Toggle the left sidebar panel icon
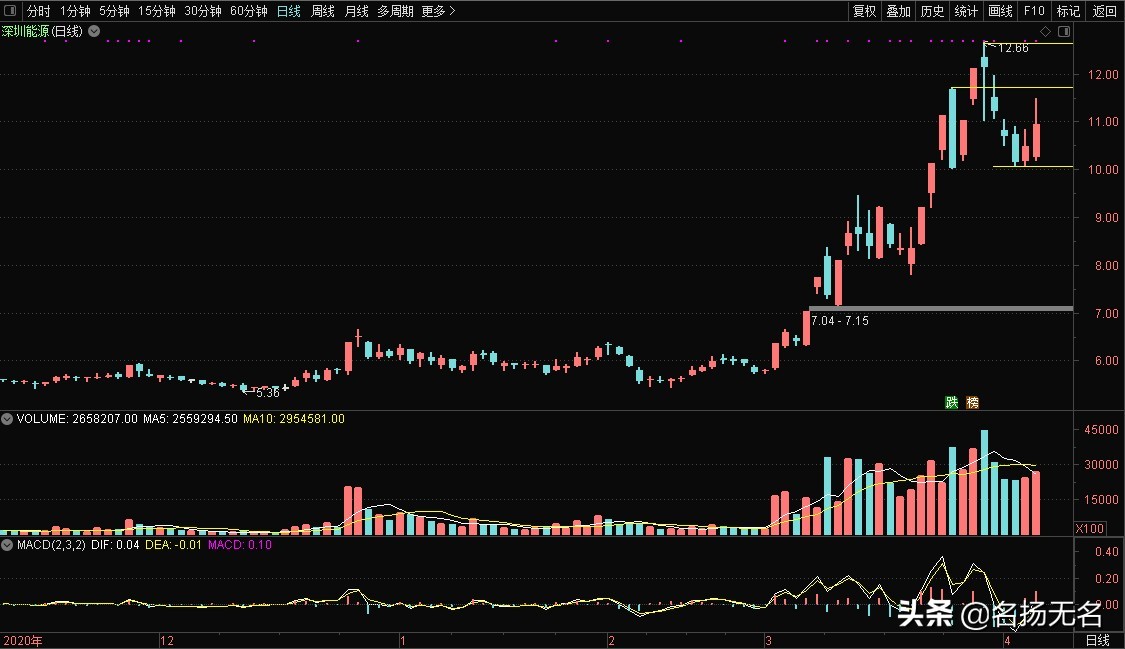 click(x=10, y=11)
